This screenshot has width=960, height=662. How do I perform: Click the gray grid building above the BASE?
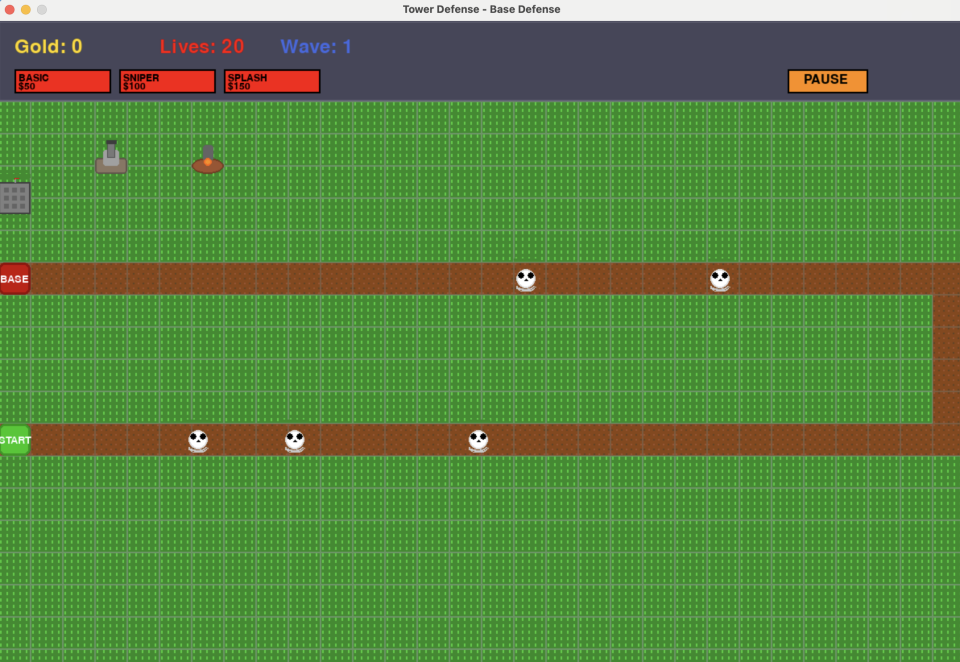[x=15, y=197]
